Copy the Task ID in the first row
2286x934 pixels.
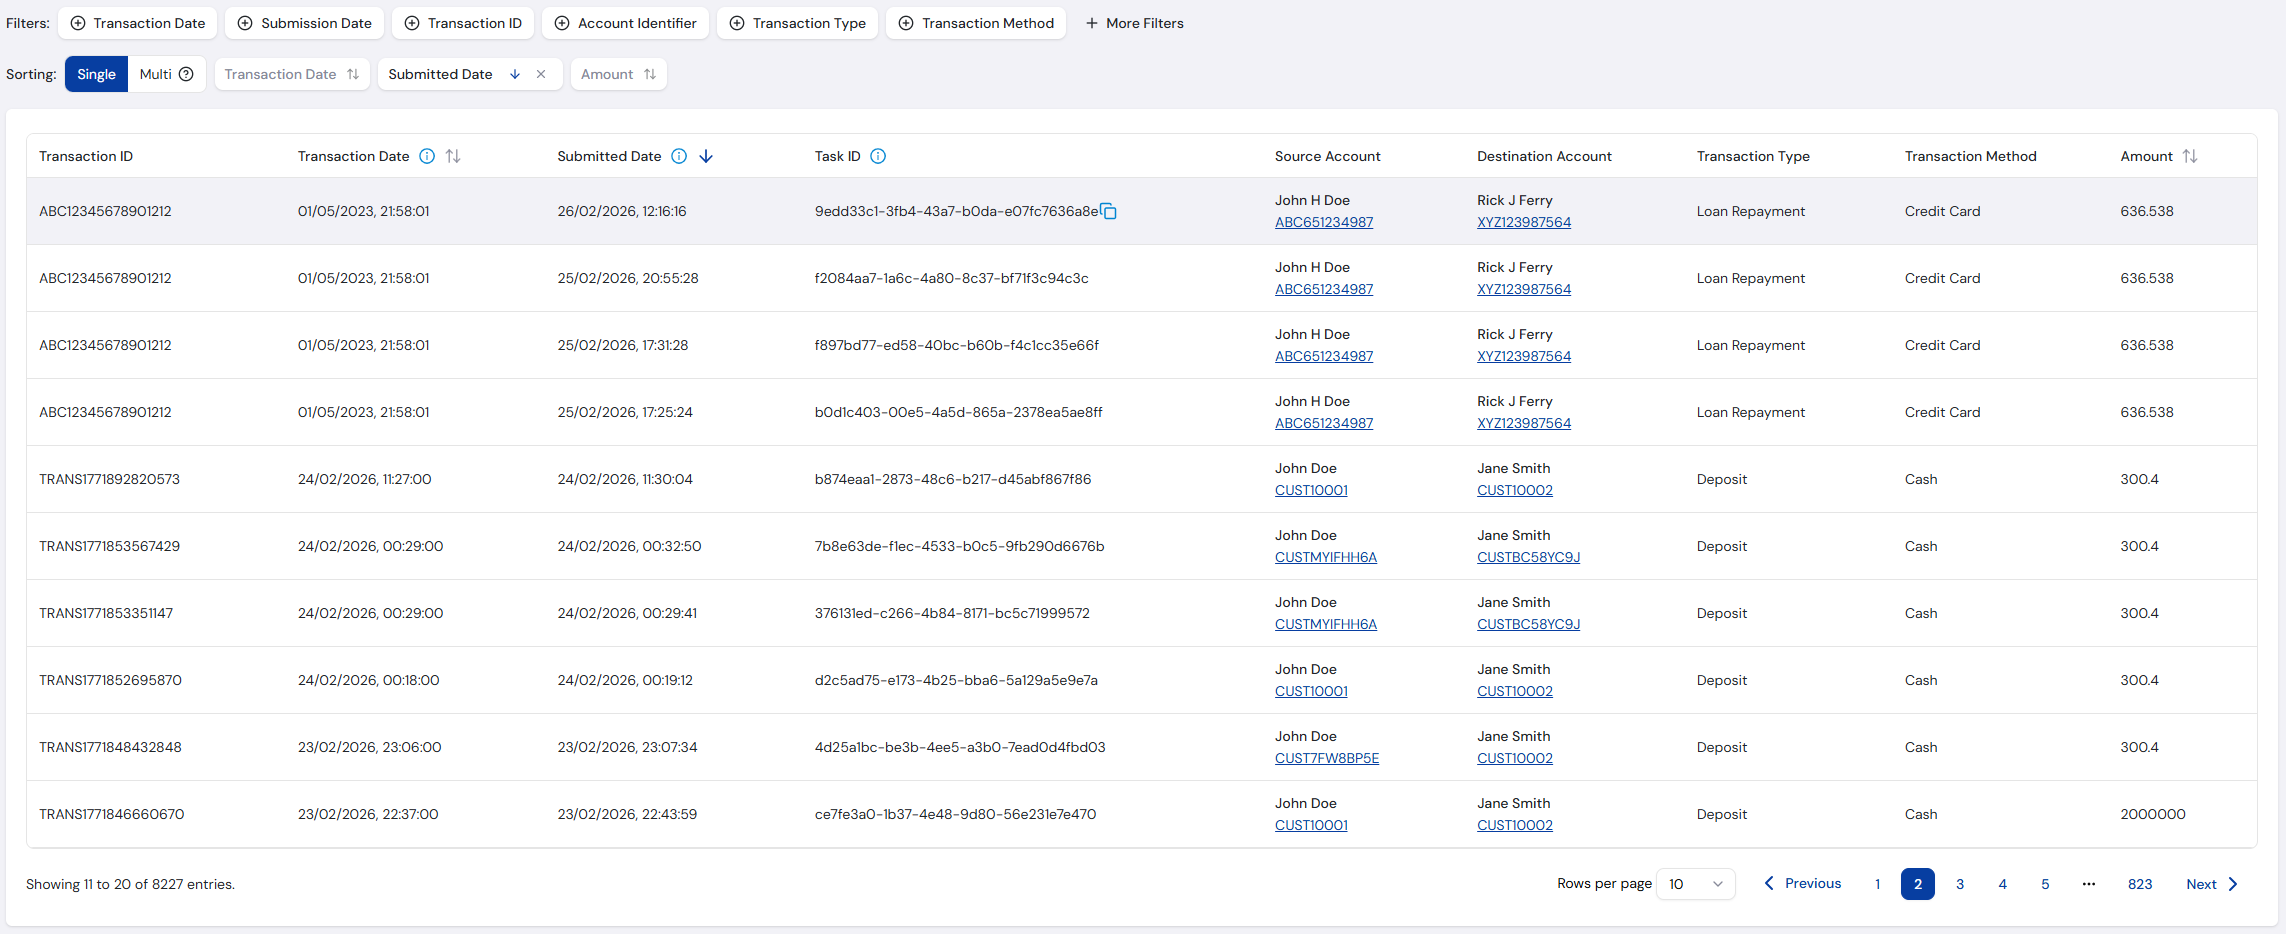point(1108,211)
